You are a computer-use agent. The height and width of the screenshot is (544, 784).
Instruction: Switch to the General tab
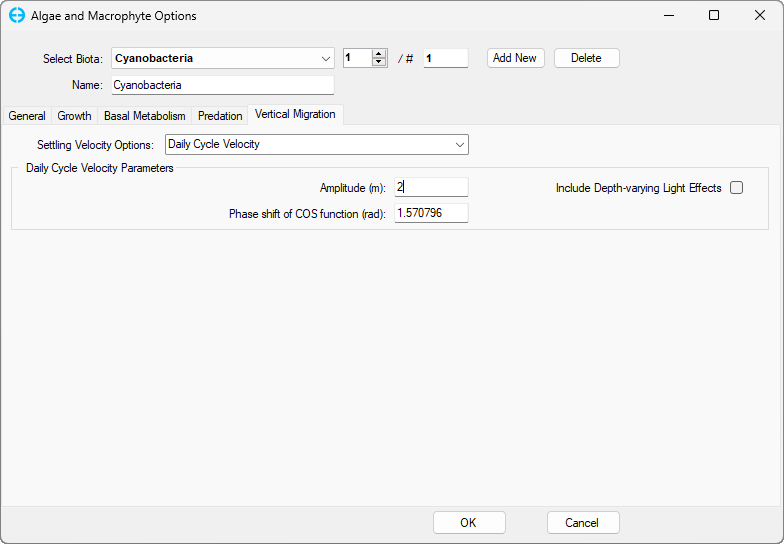coord(27,116)
